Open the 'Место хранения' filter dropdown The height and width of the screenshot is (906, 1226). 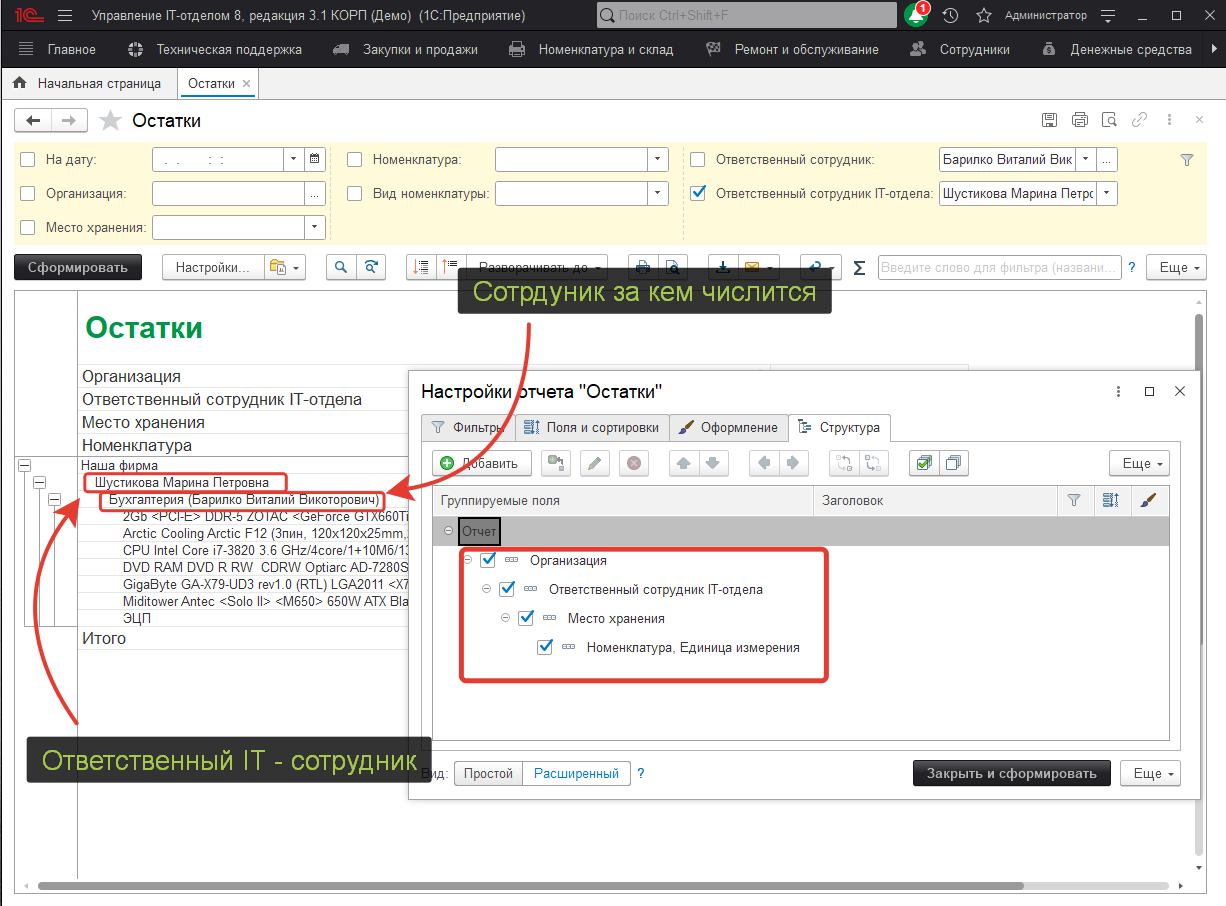click(x=315, y=228)
